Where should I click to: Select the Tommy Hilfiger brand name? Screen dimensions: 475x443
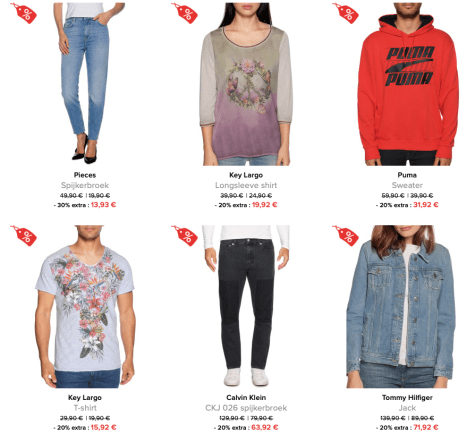point(407,398)
